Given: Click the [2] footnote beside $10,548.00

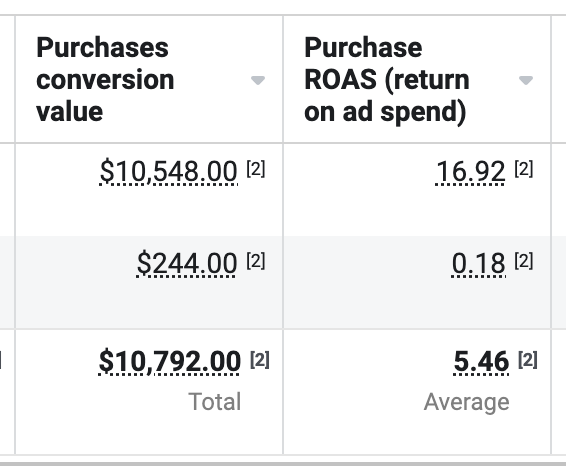Looking at the screenshot, I should tap(256, 169).
